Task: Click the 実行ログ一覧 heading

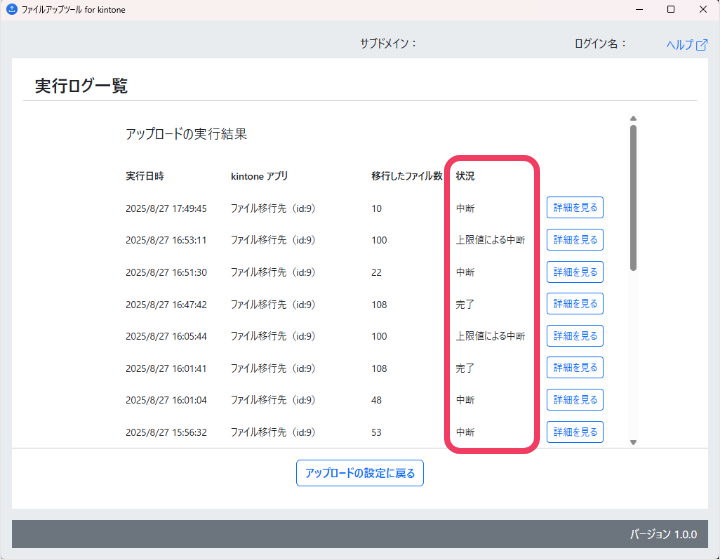Action: [x=81, y=86]
